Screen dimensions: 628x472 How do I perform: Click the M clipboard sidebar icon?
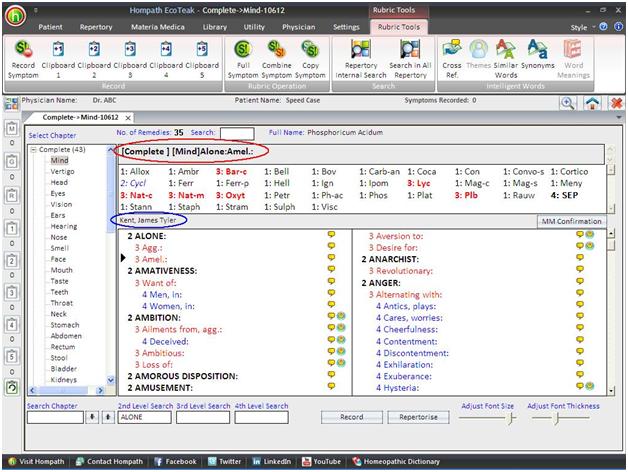click(x=12, y=129)
